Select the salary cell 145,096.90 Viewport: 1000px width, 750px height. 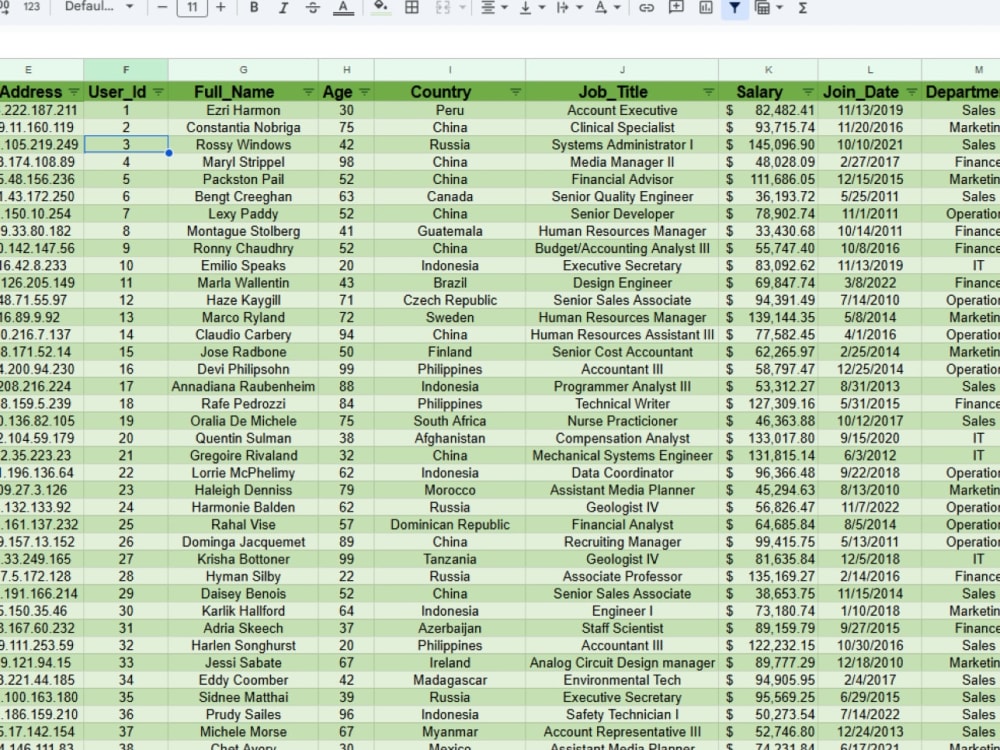point(768,145)
